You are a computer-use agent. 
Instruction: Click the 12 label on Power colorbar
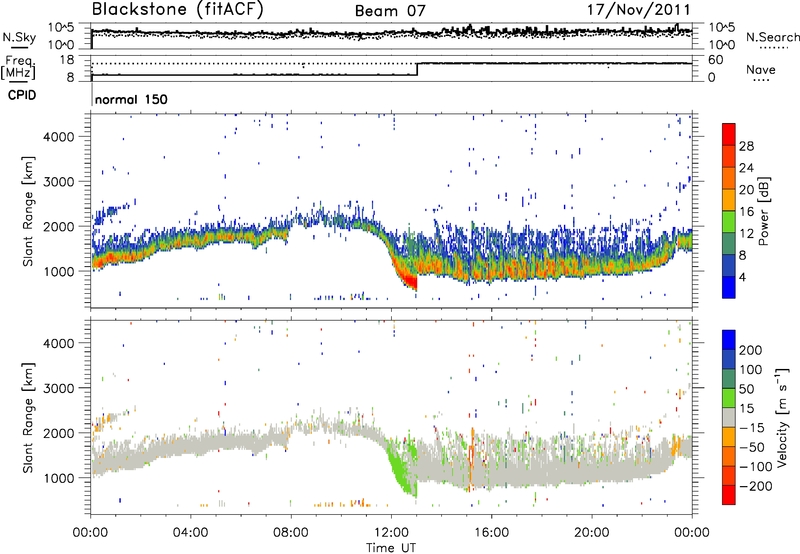click(746, 234)
